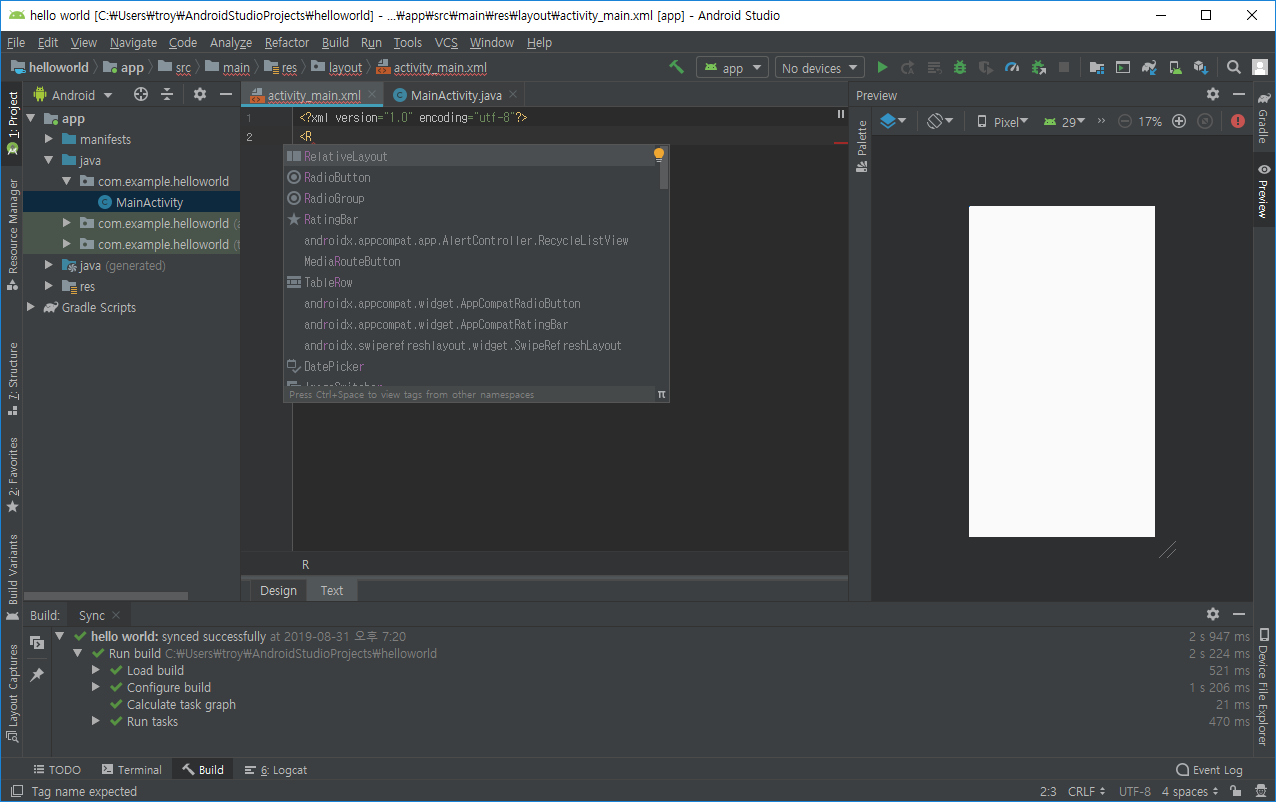Open SDK Manager icon
1276x802 pixels.
coord(1201,67)
